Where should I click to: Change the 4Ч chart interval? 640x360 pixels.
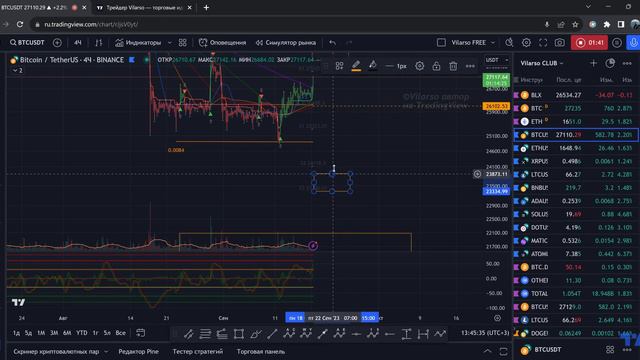click(78, 42)
